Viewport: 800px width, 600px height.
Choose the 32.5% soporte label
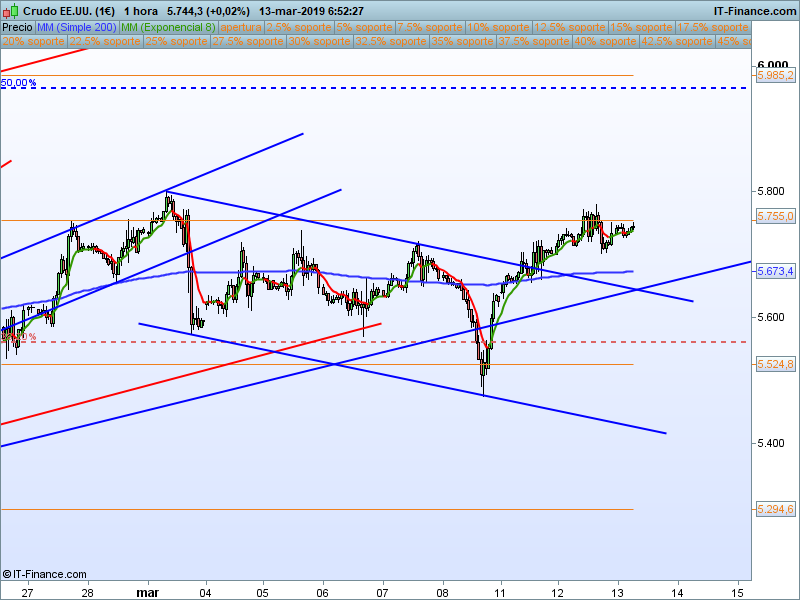click(391, 41)
